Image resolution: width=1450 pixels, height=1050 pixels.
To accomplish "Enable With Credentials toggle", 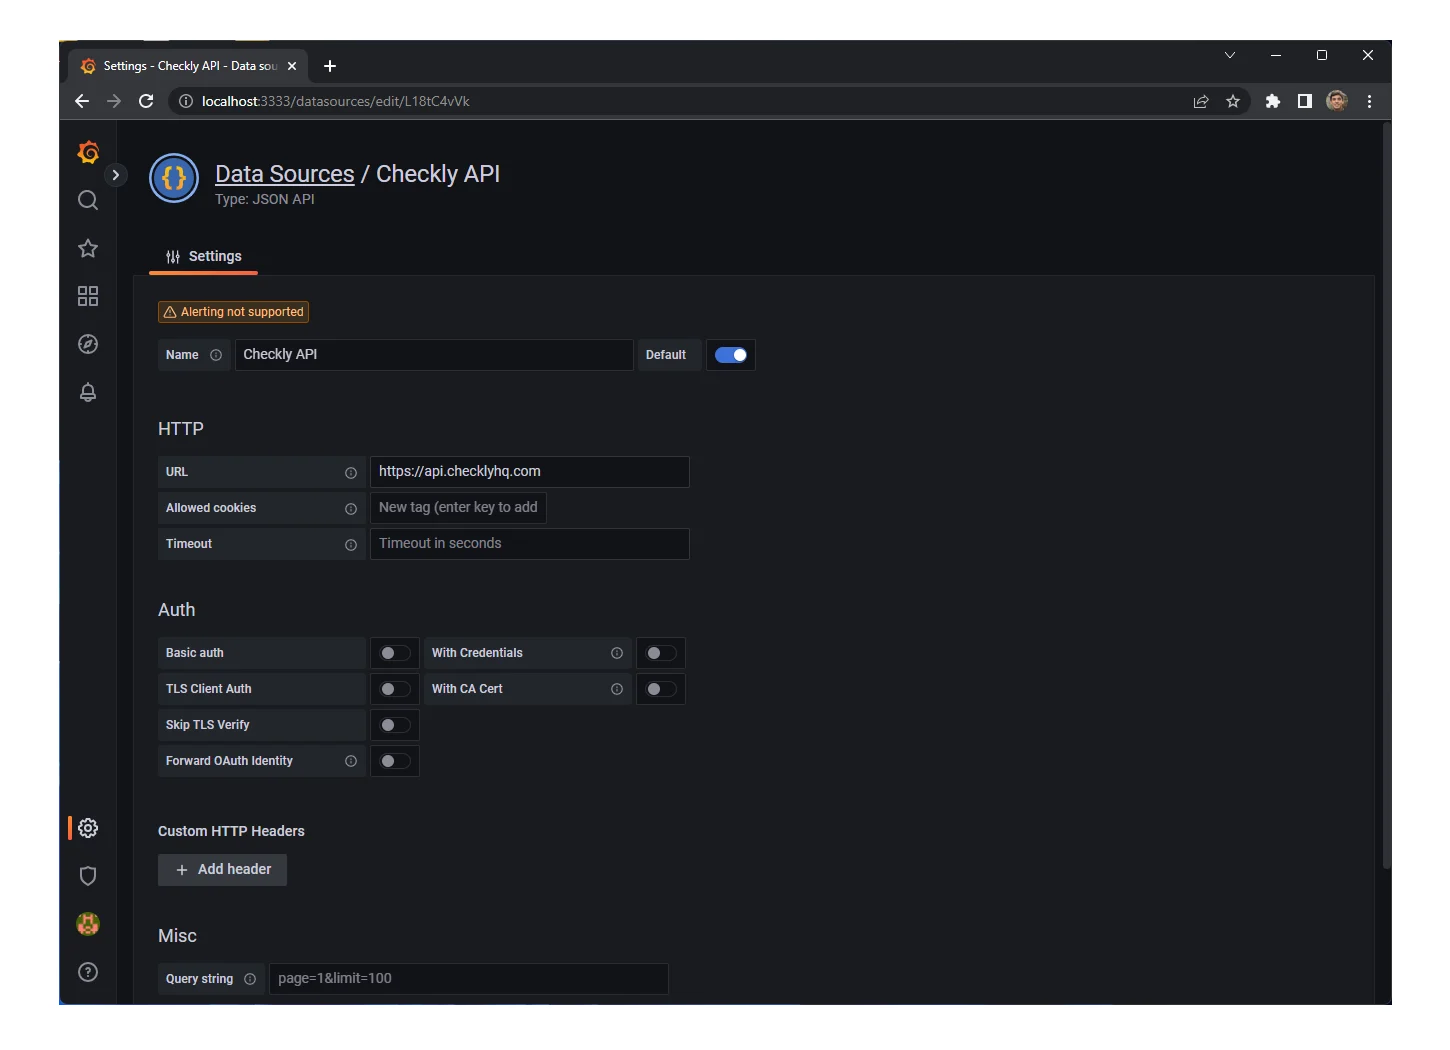I will (x=661, y=653).
